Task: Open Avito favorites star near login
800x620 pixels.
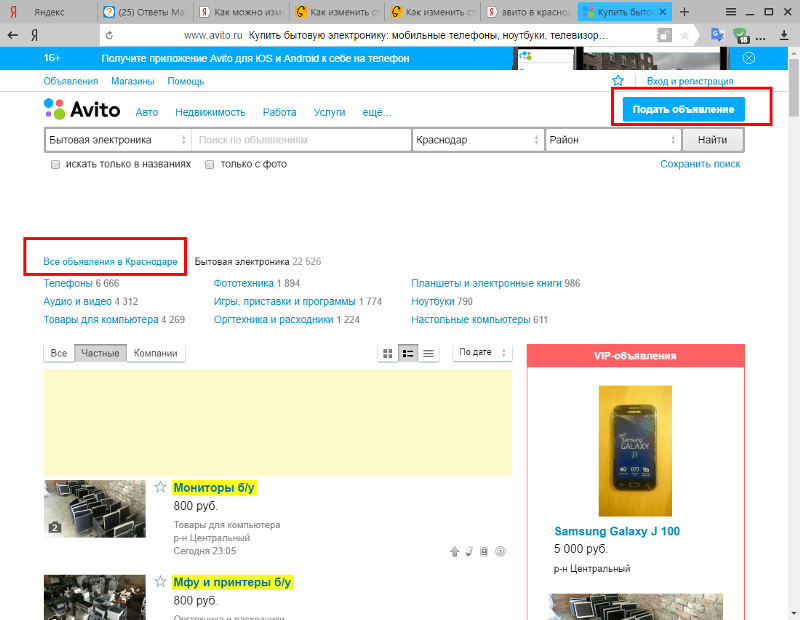Action: [x=618, y=81]
